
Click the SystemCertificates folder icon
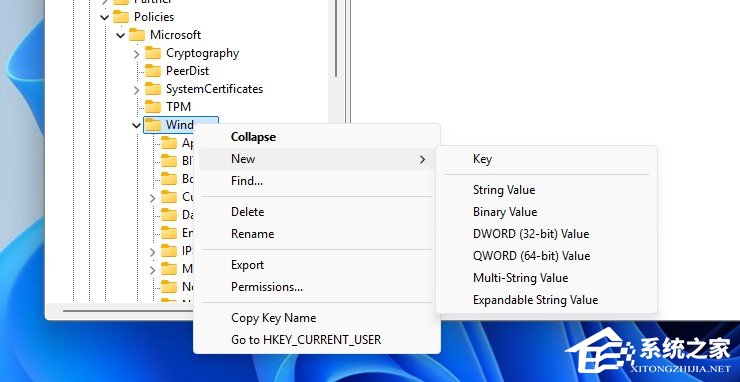pos(153,89)
